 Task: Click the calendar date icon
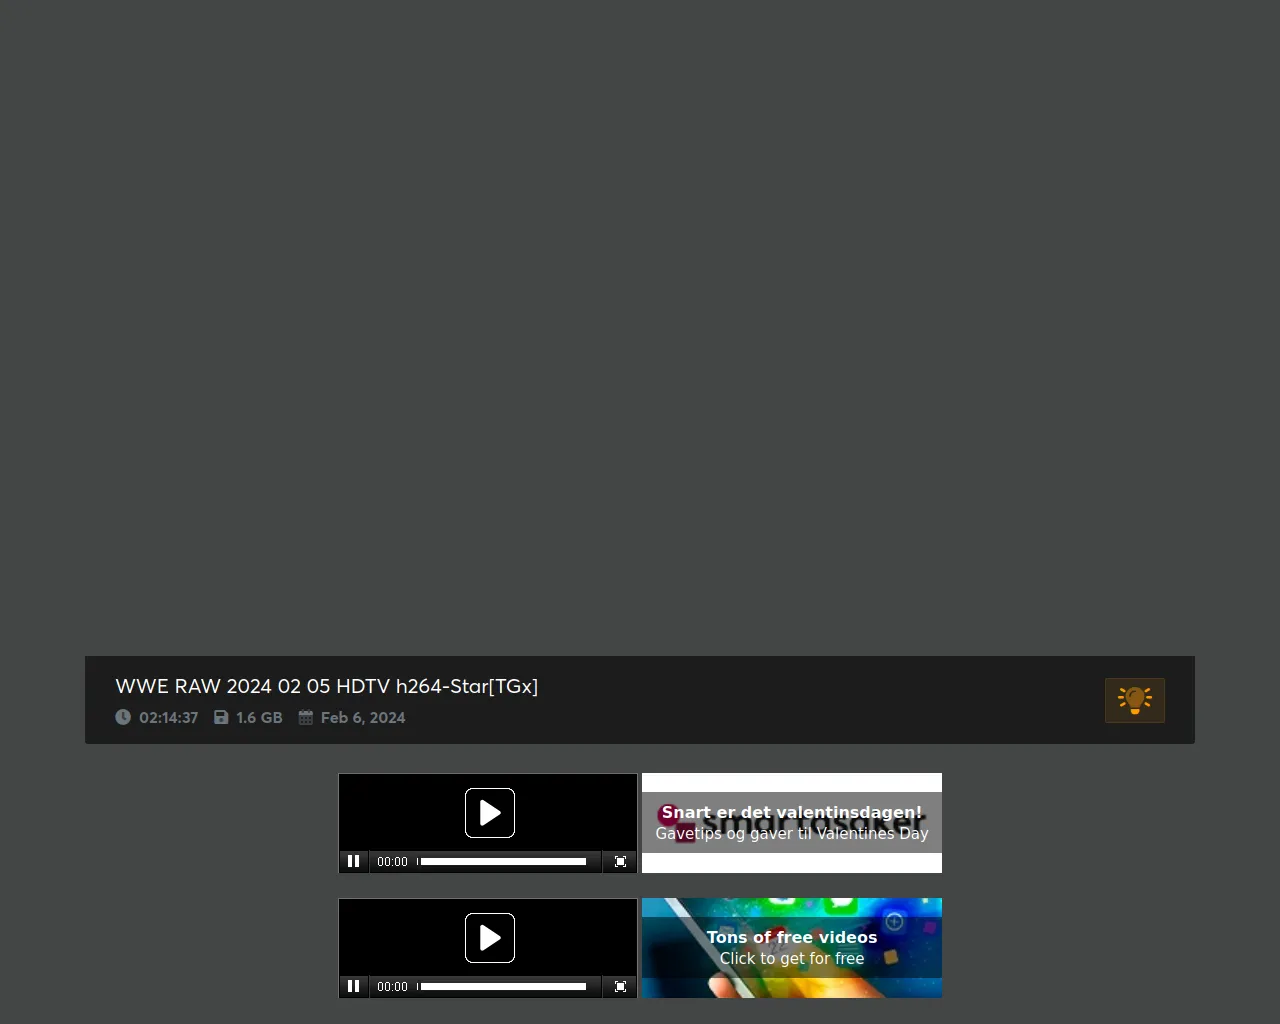(304, 717)
